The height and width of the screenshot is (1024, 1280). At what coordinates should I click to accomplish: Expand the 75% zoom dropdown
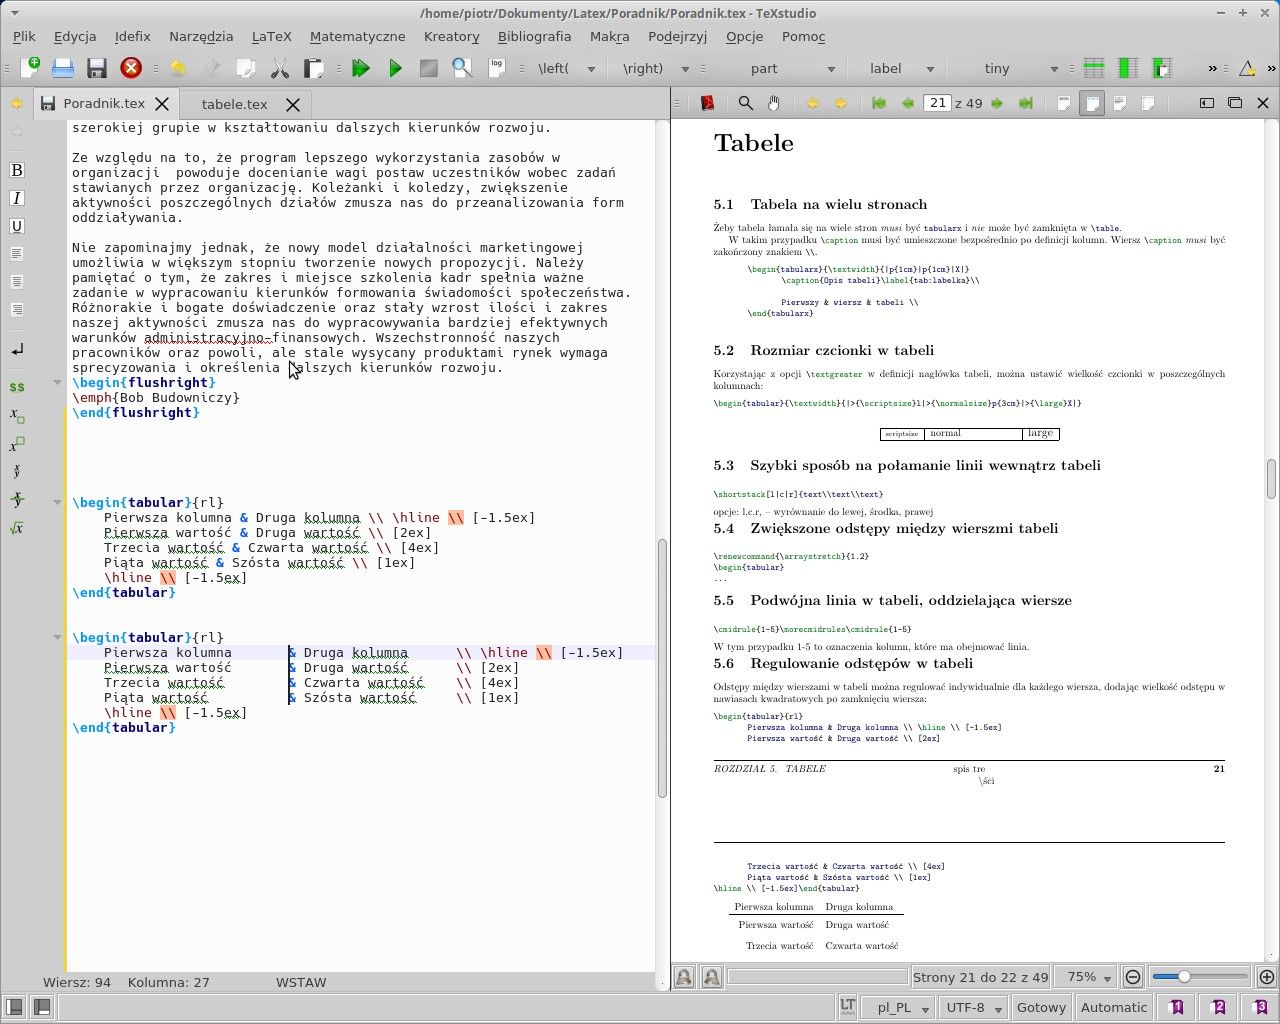pos(1088,977)
